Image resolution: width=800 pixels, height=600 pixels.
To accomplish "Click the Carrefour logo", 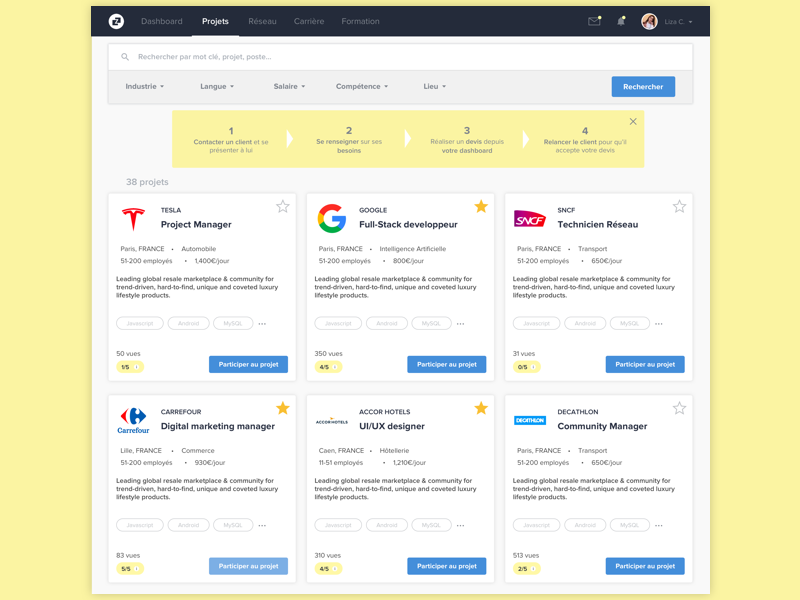I will [133, 419].
